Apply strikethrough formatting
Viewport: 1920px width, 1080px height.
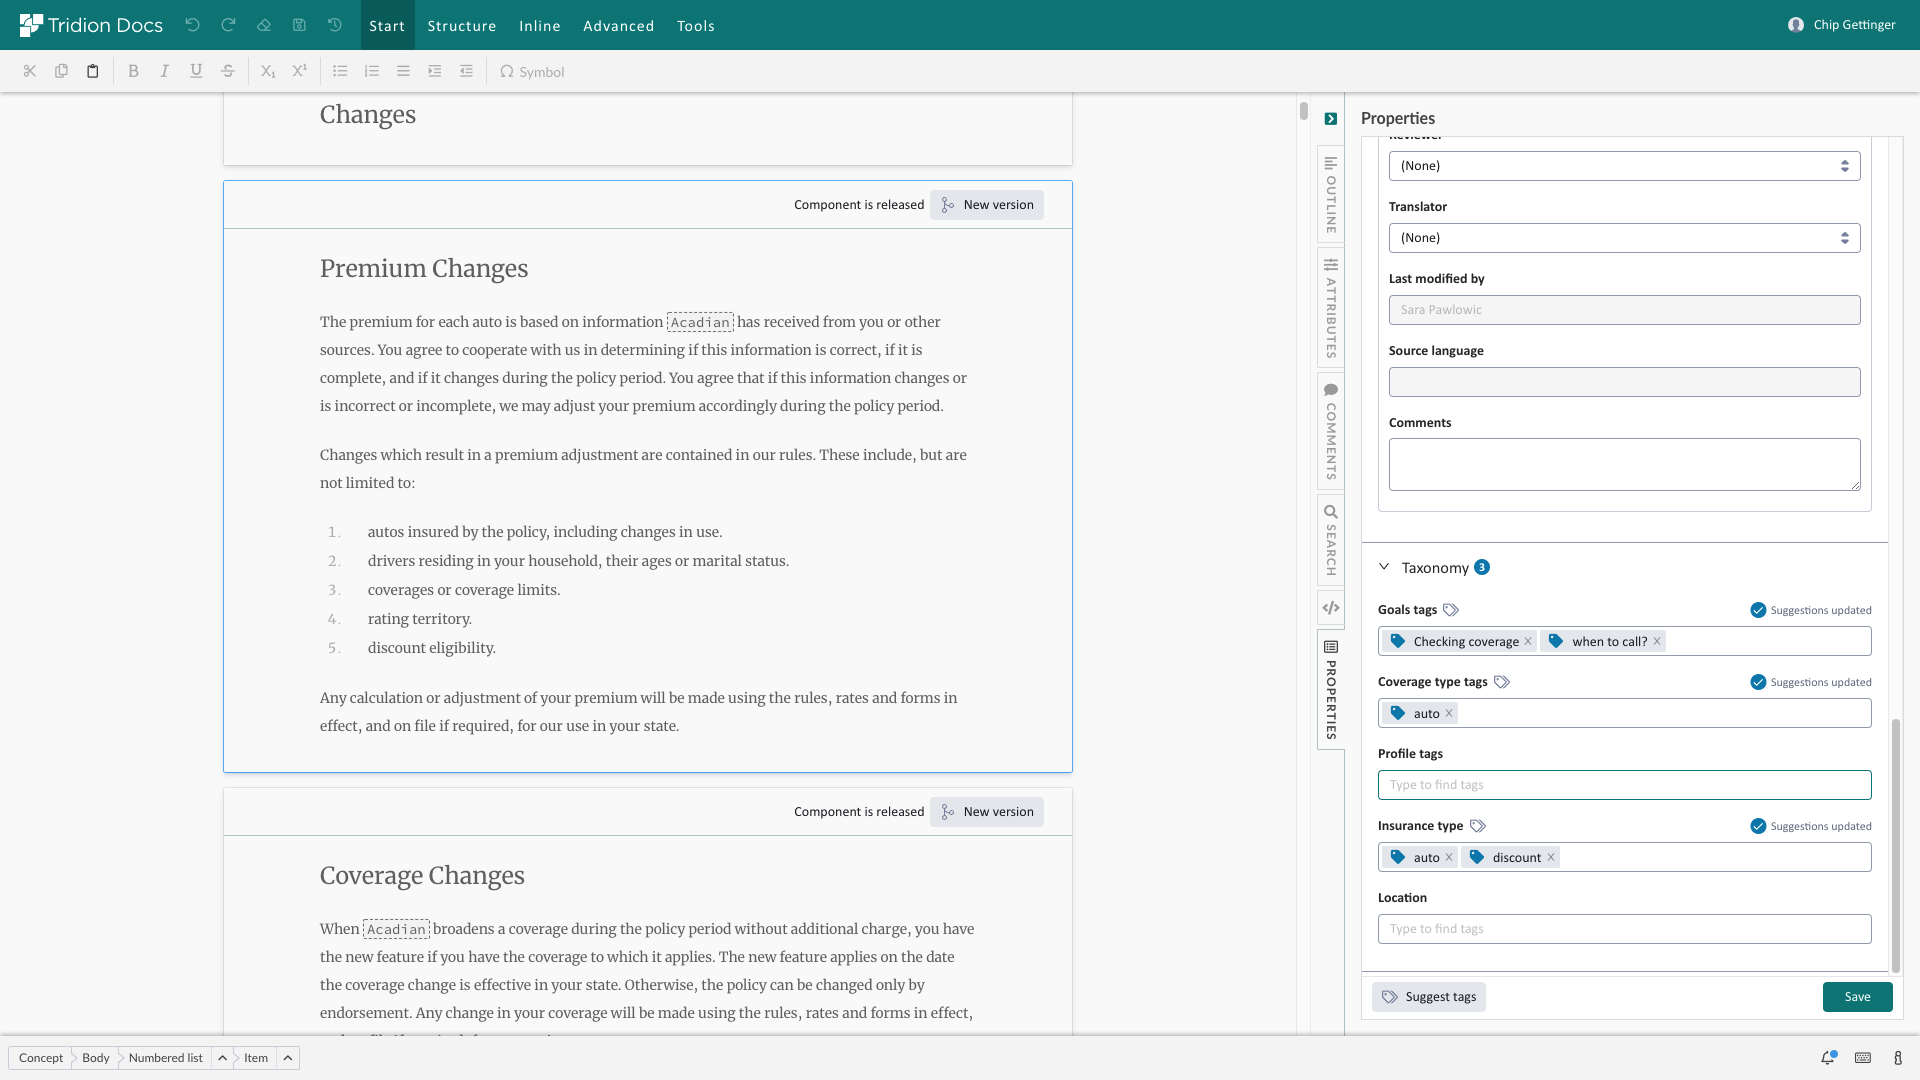[228, 71]
